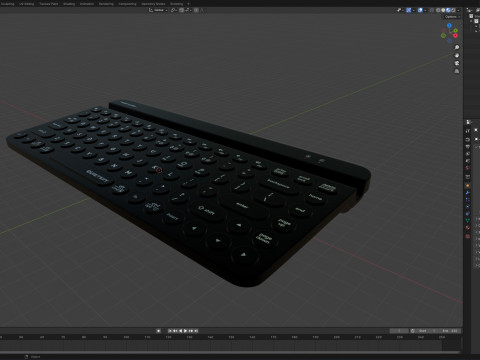Open the Properties editor type menu
The height and width of the screenshot is (360, 480).
click(469, 122)
